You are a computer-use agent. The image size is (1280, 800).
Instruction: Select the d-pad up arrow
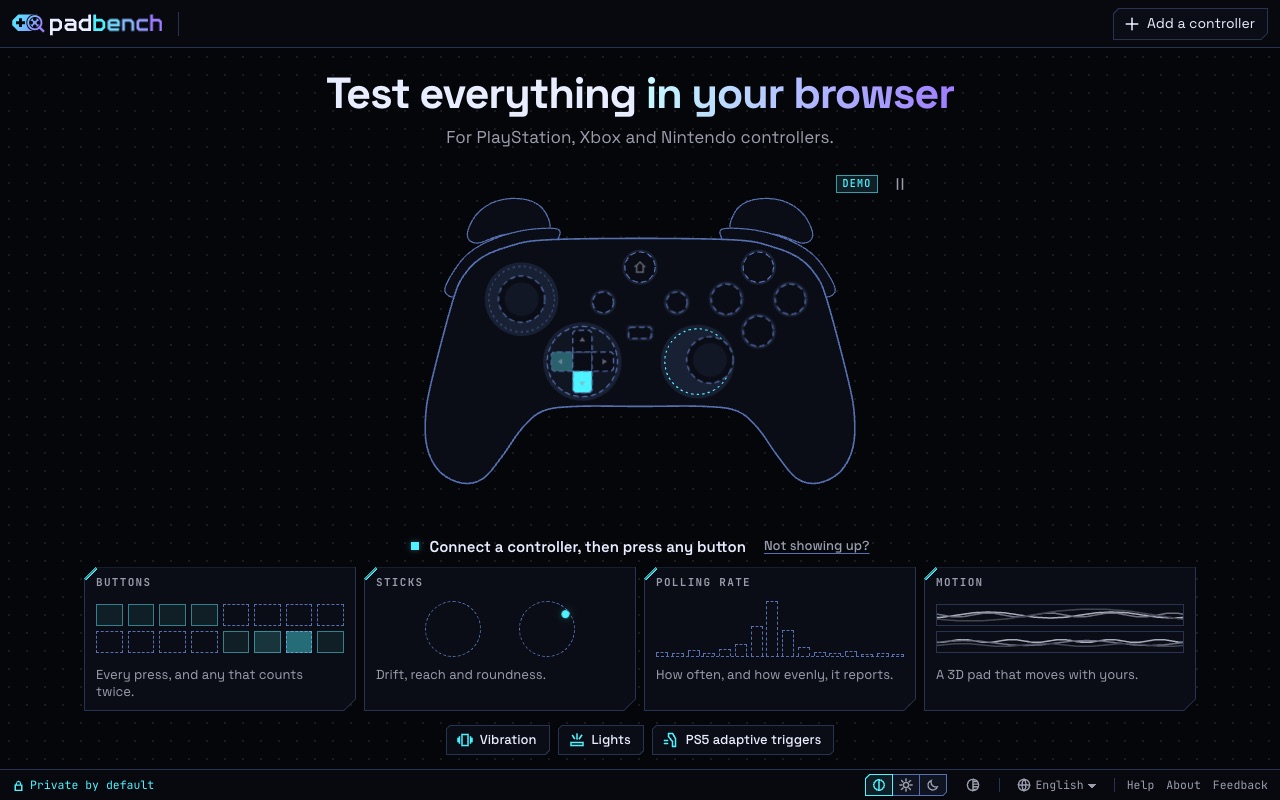[583, 340]
